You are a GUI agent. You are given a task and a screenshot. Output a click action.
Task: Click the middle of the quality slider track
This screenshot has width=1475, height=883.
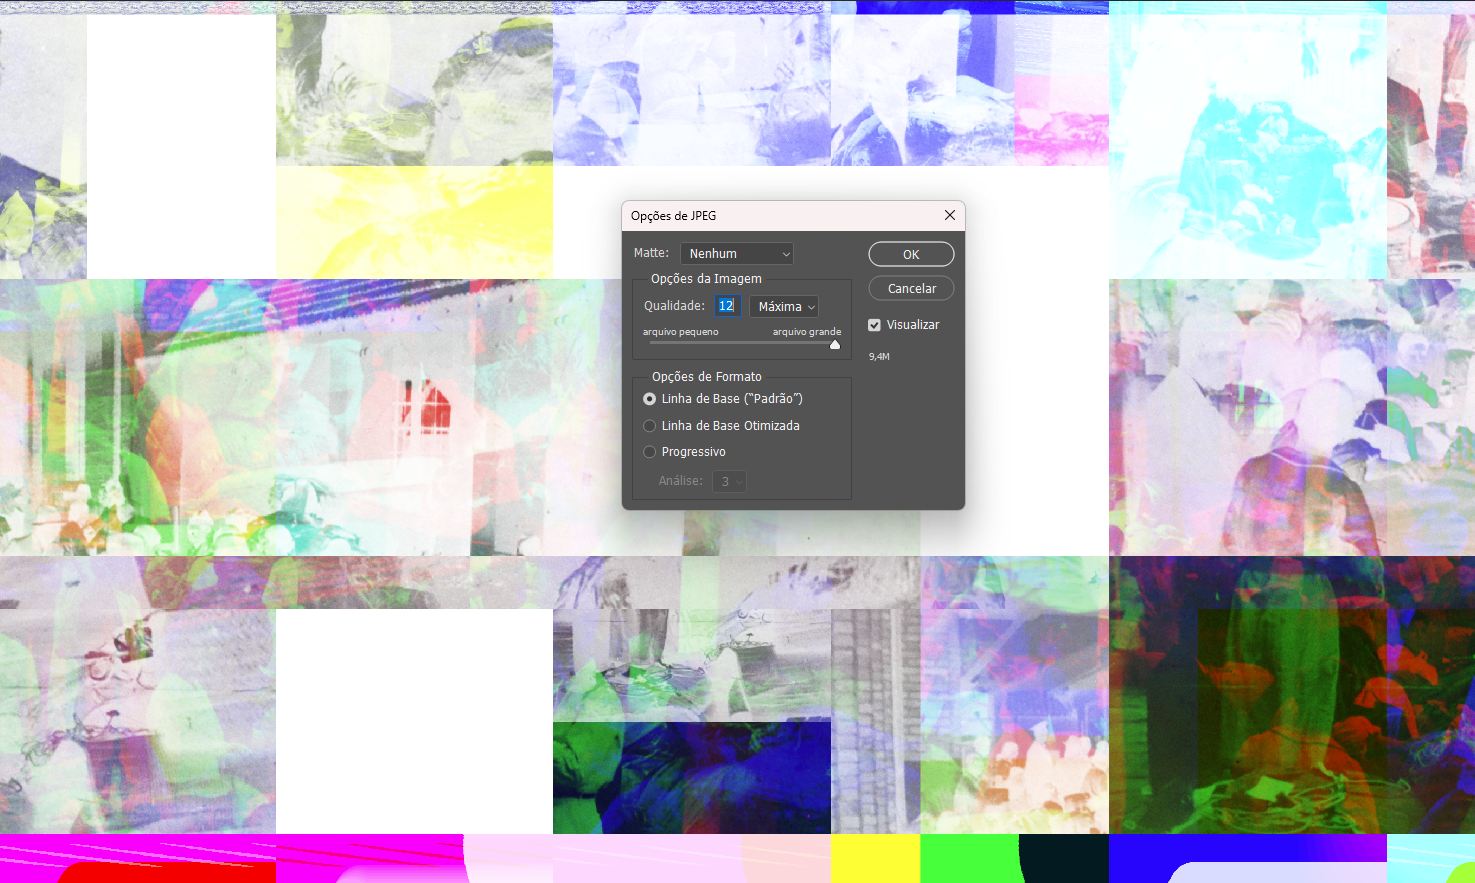pos(742,343)
